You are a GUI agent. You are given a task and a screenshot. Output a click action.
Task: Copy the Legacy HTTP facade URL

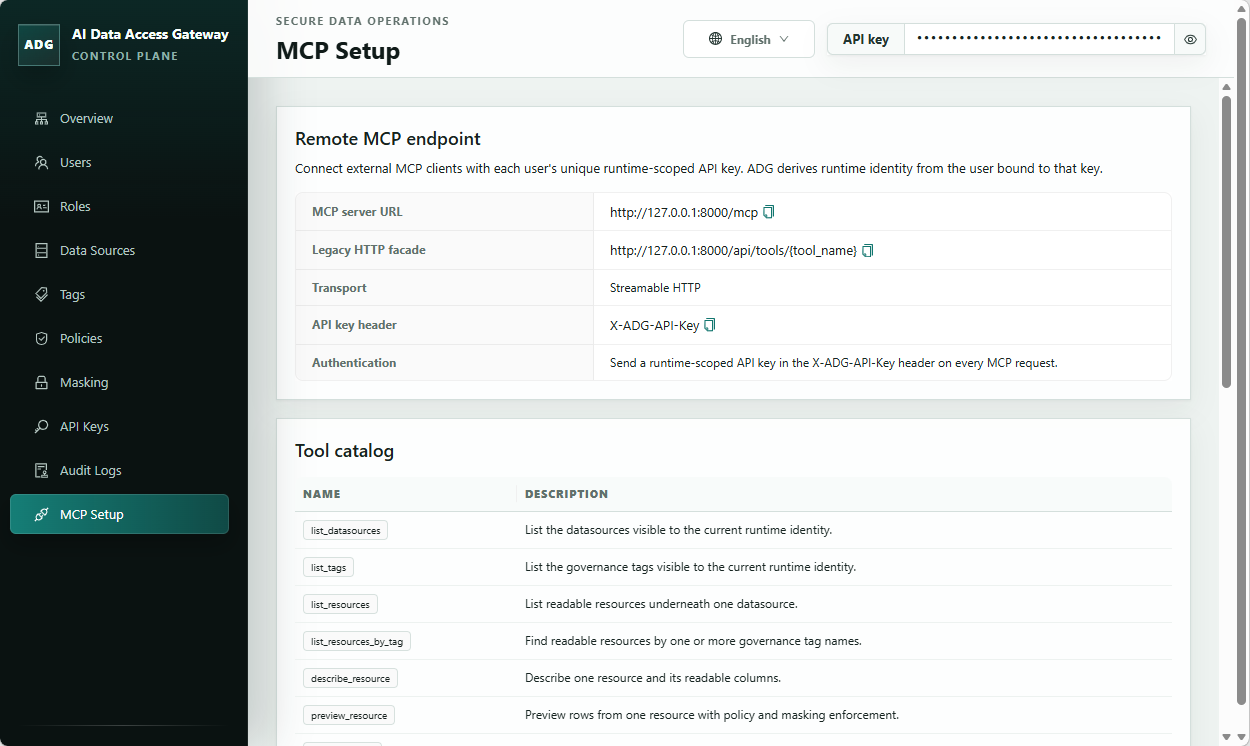(868, 250)
